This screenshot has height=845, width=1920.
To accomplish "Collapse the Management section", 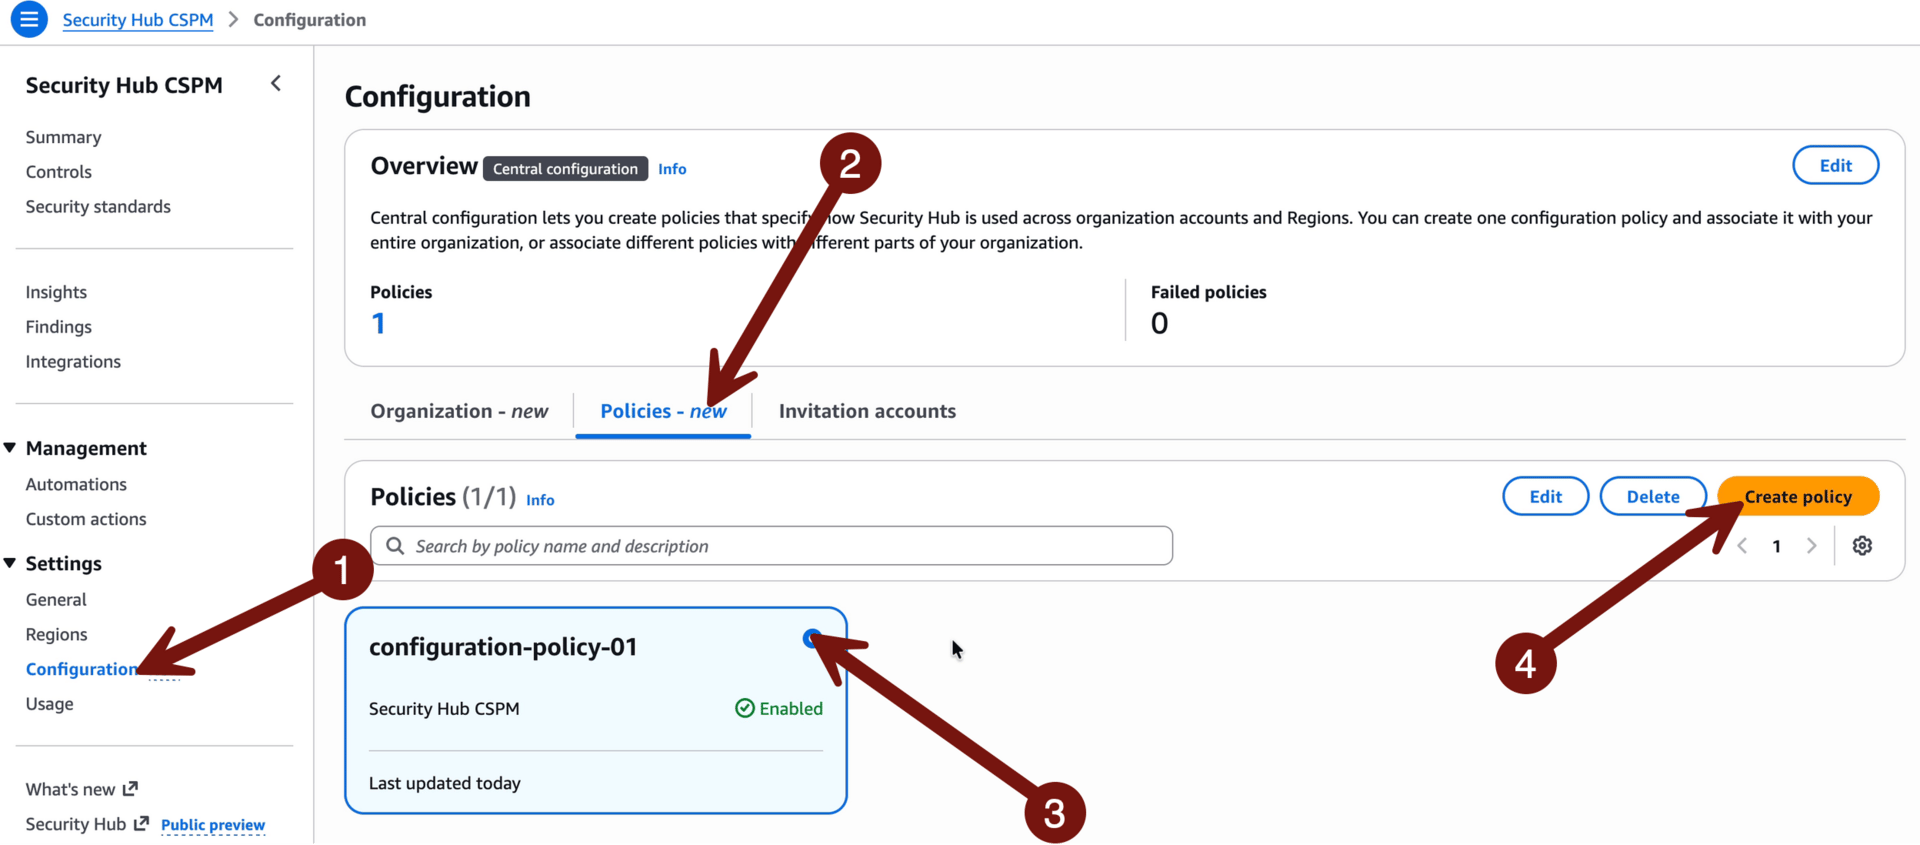I will point(10,448).
